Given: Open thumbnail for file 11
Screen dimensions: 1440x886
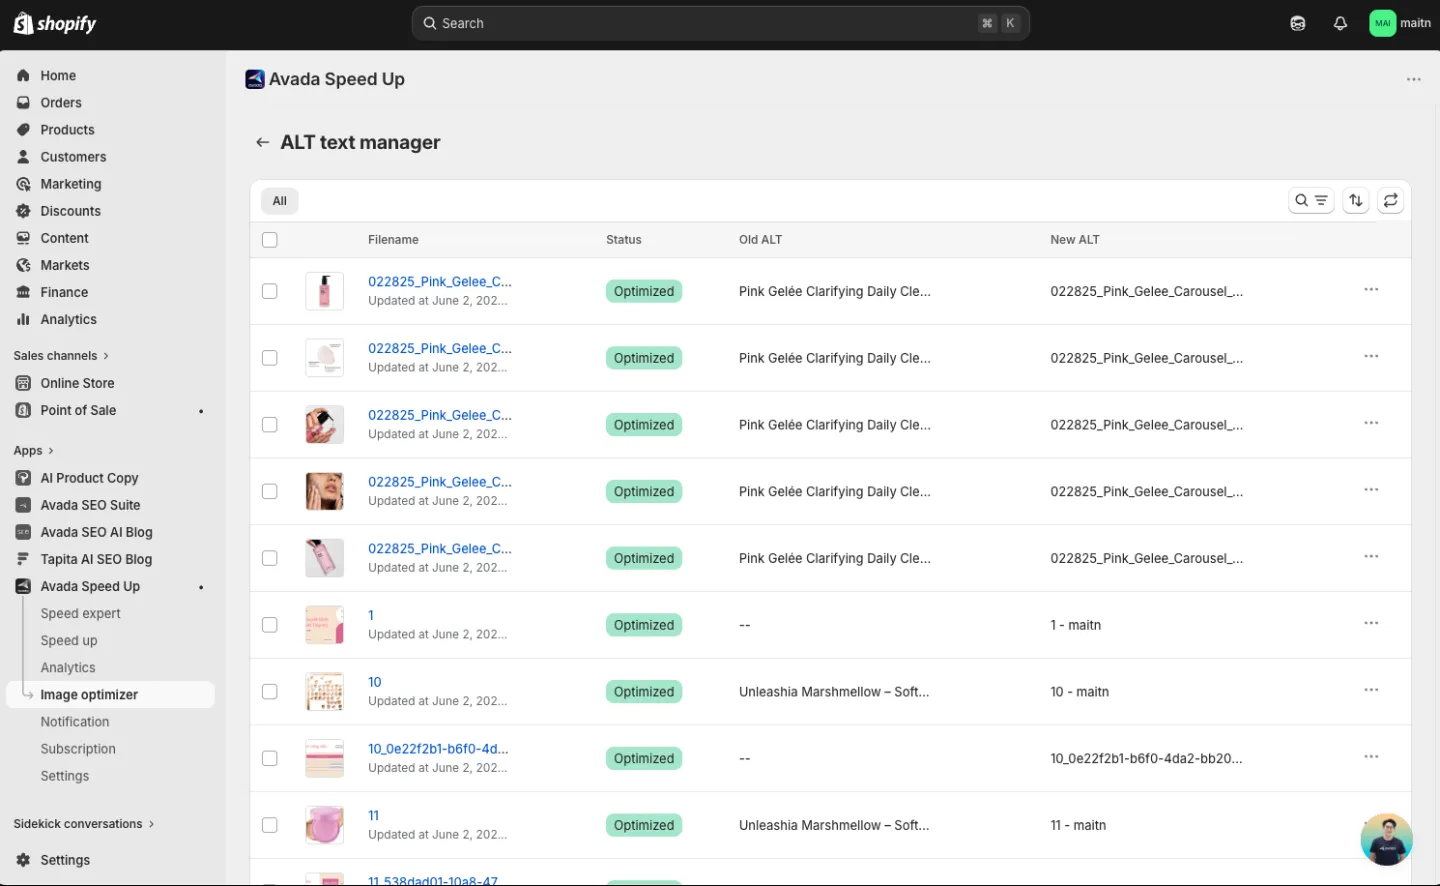Looking at the screenshot, I should pos(324,825).
